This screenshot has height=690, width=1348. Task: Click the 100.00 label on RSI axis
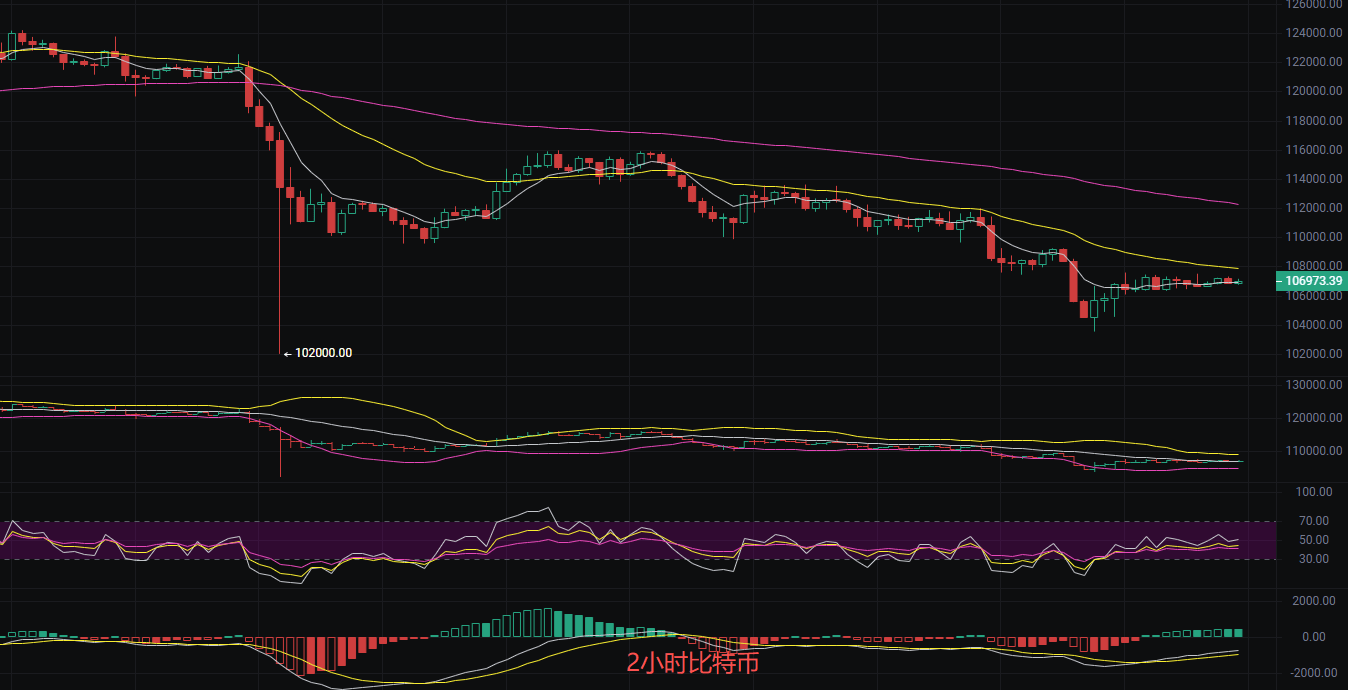coord(1313,492)
